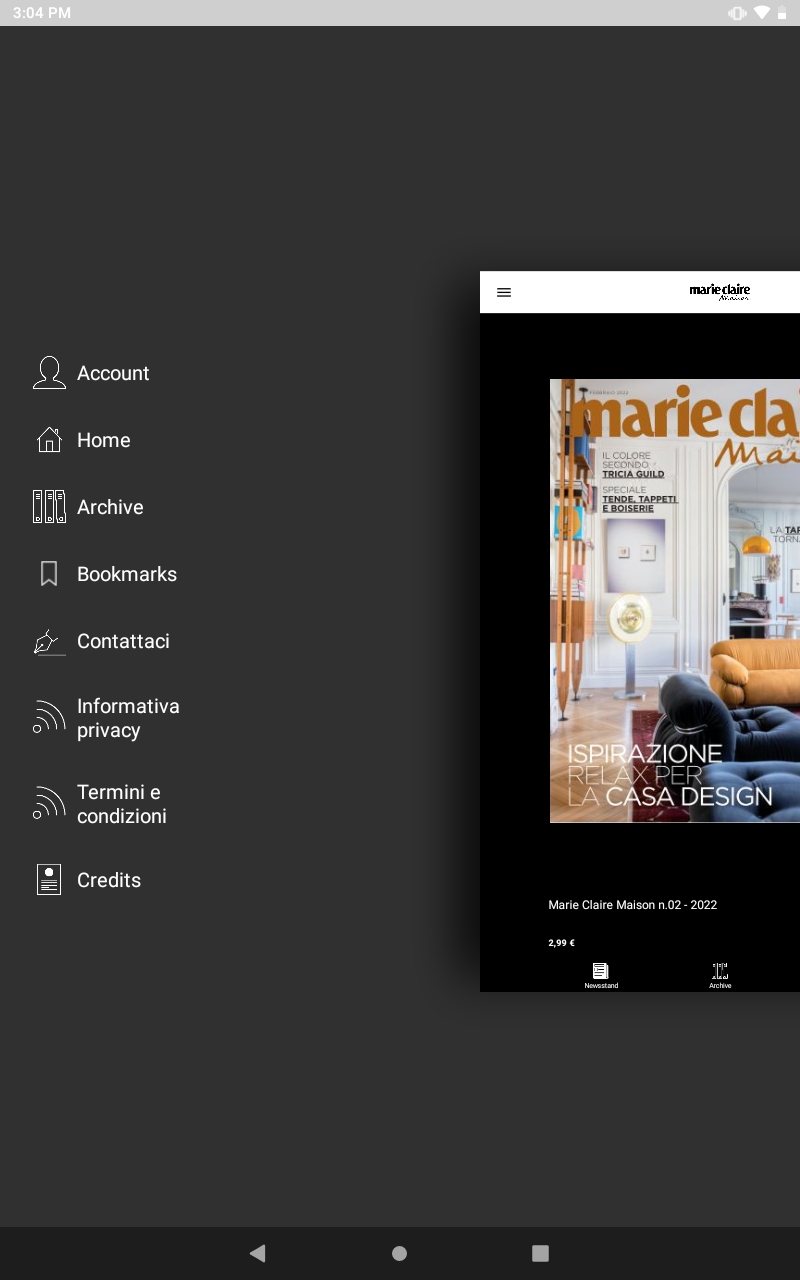Screen dimensions: 800x1280
Task: Tap the battery status icon
Action: click(782, 13)
